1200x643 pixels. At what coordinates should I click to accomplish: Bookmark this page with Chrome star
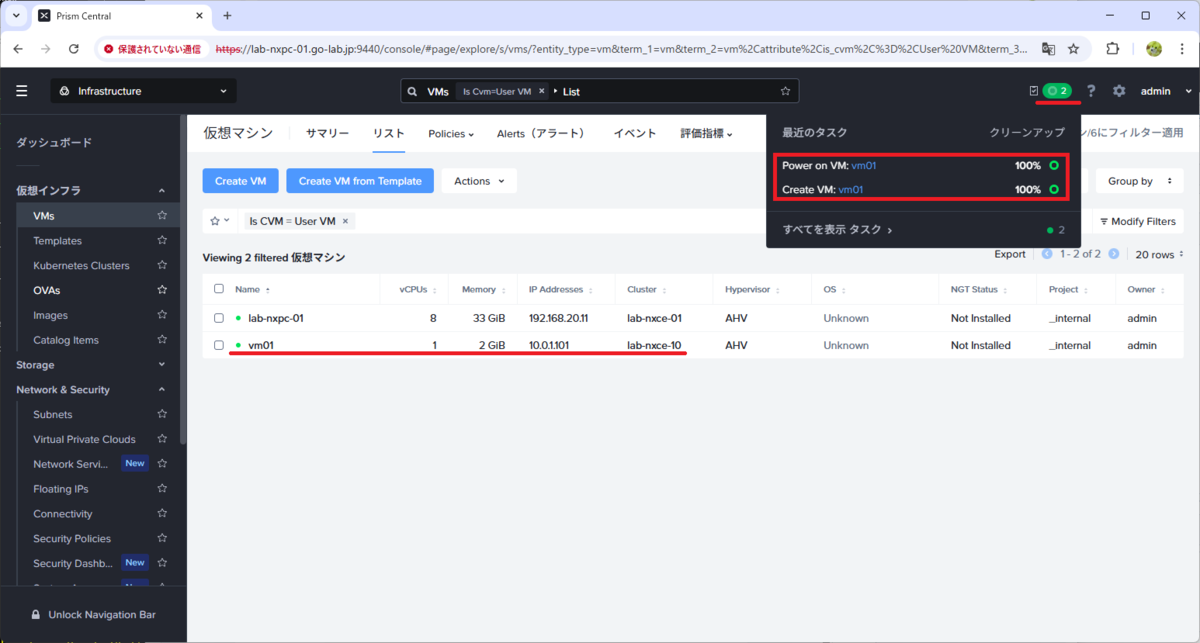1073,48
